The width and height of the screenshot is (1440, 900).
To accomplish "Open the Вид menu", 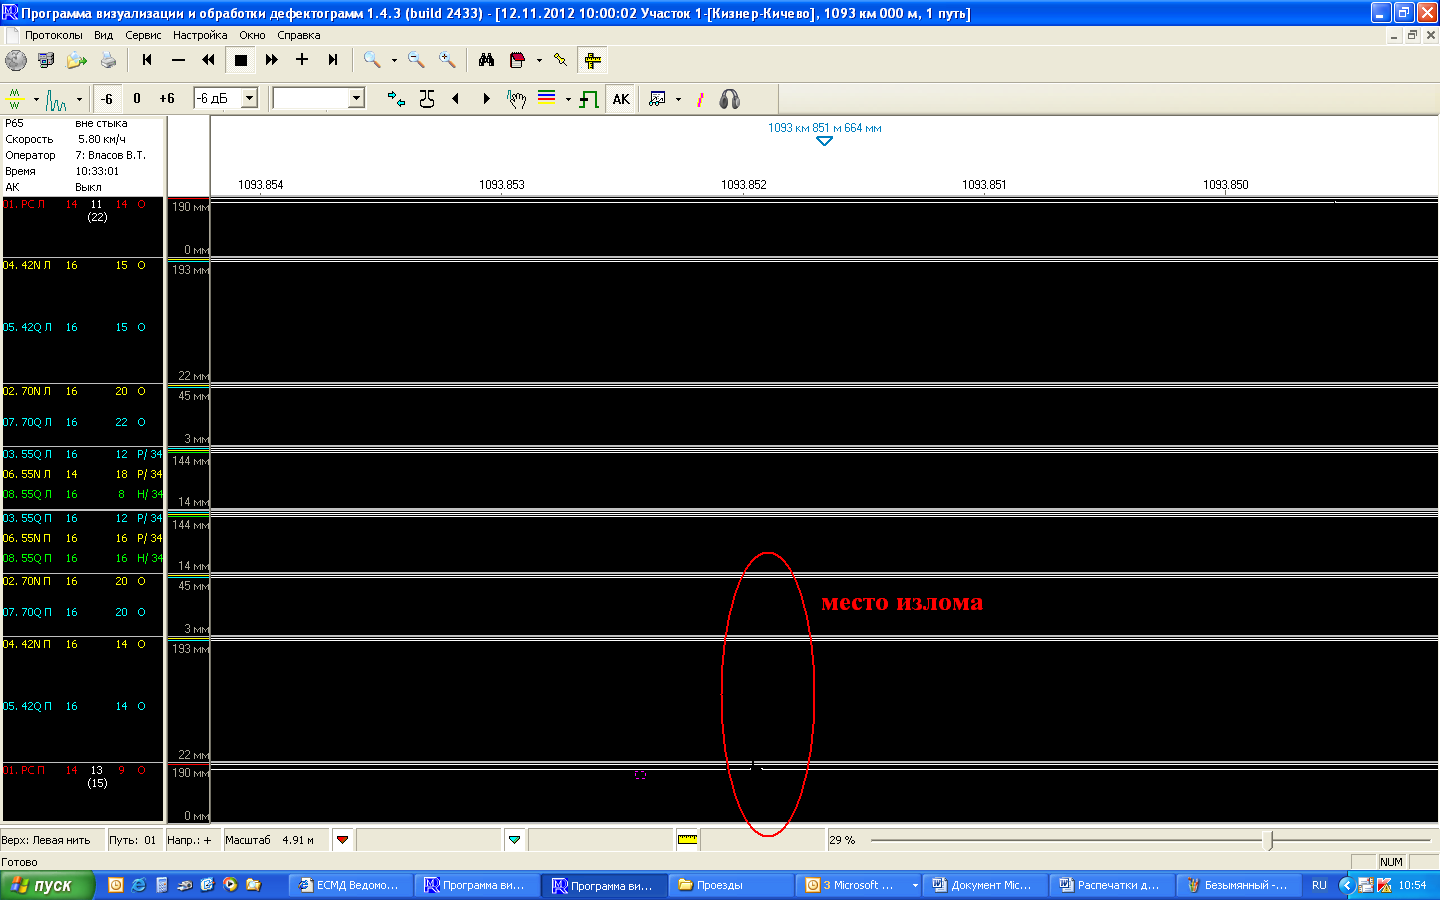I will tap(104, 35).
